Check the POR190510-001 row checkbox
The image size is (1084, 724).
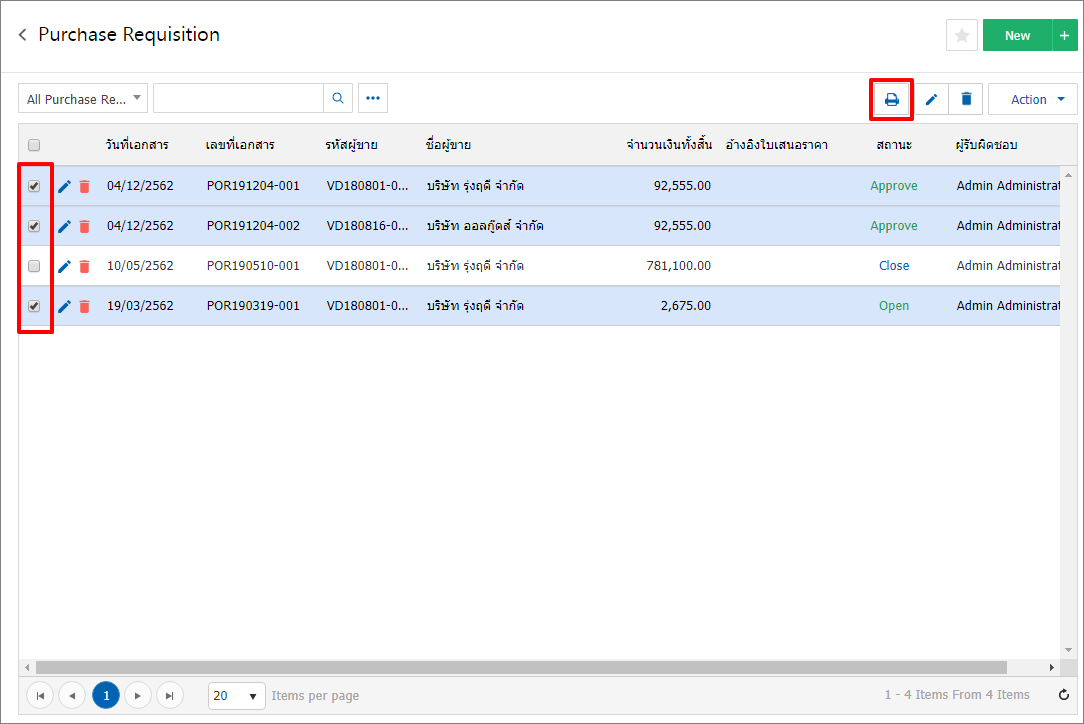[34, 266]
